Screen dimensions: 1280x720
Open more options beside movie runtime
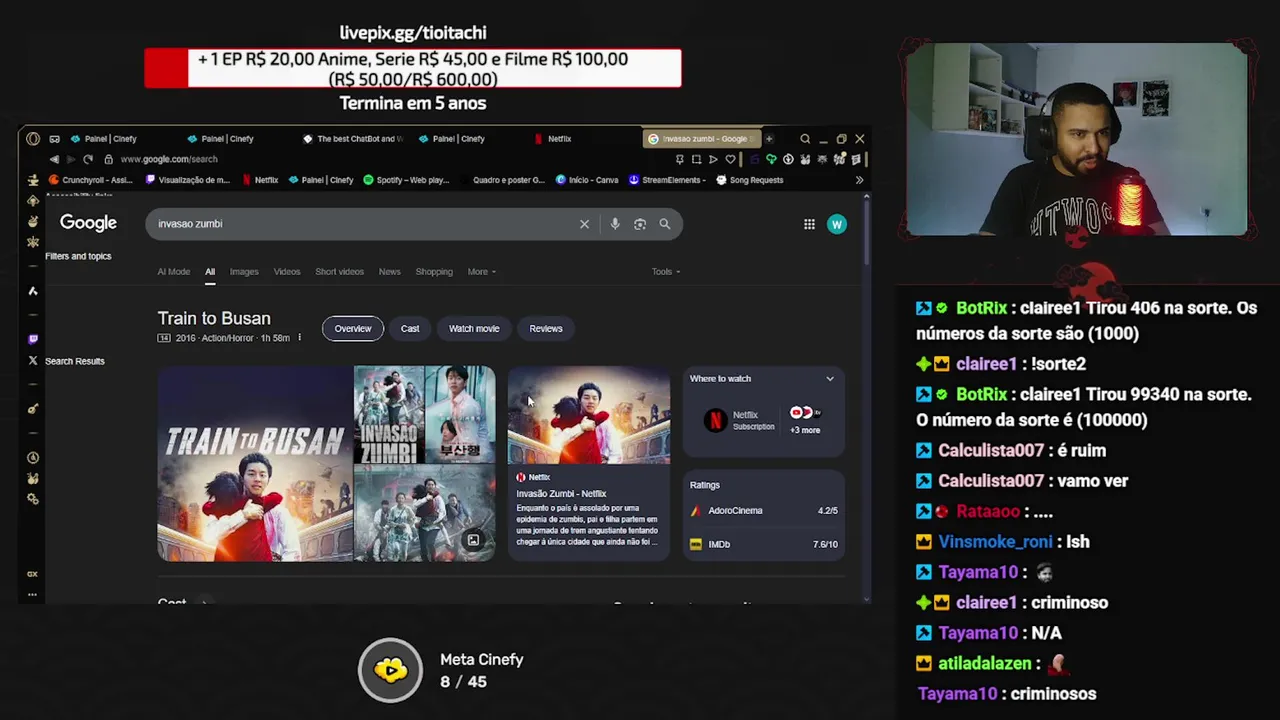(x=299, y=338)
